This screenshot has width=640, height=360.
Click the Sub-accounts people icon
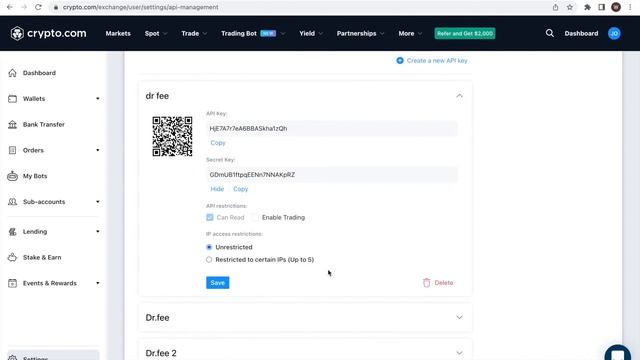(13, 202)
